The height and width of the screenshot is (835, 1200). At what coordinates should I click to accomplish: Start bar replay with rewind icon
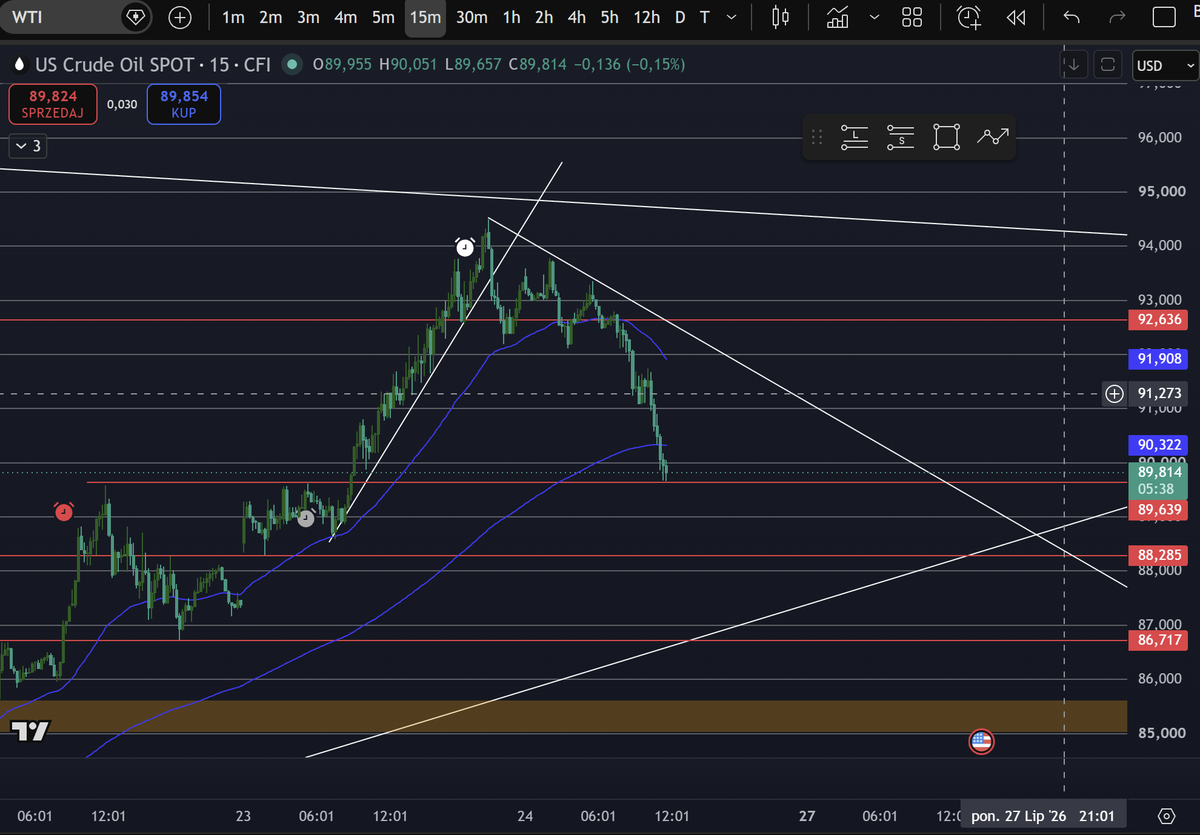(1016, 17)
